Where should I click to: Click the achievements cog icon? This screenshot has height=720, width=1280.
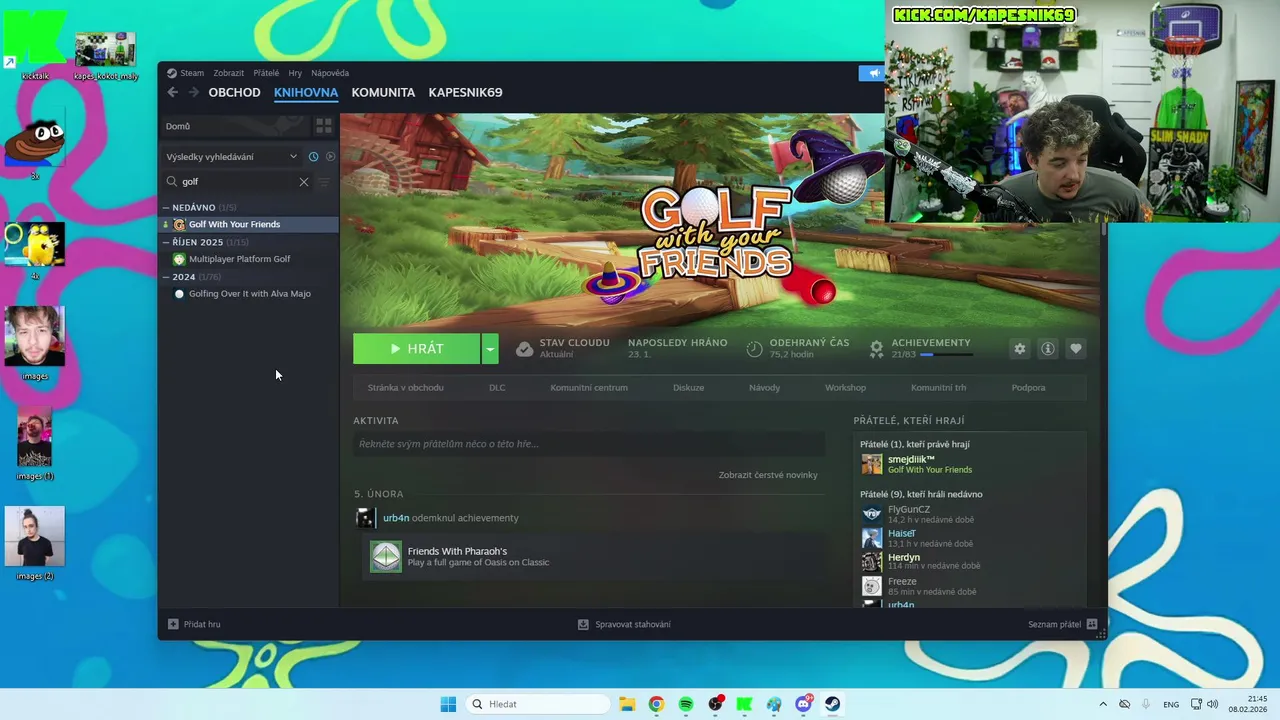pos(876,348)
